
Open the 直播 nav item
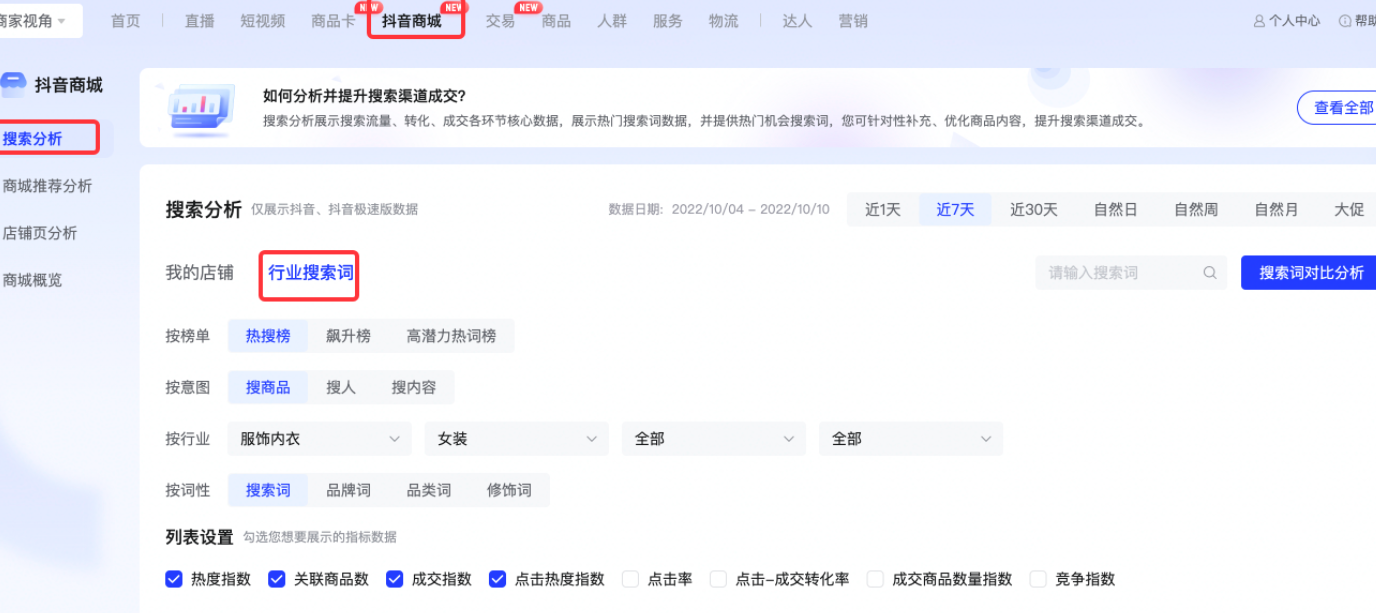coord(200,21)
